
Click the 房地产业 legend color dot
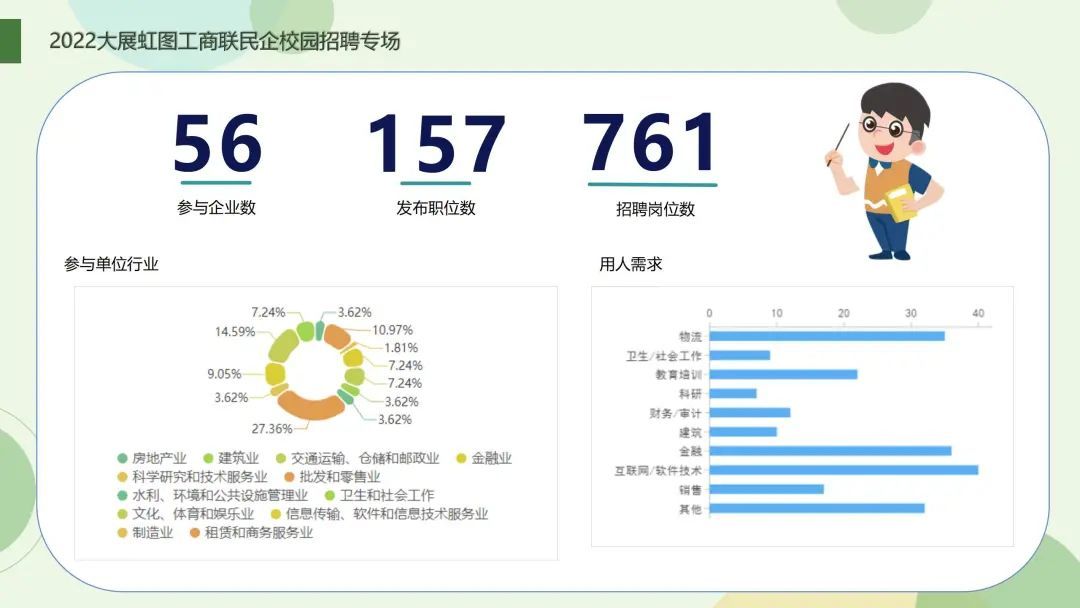click(x=123, y=458)
